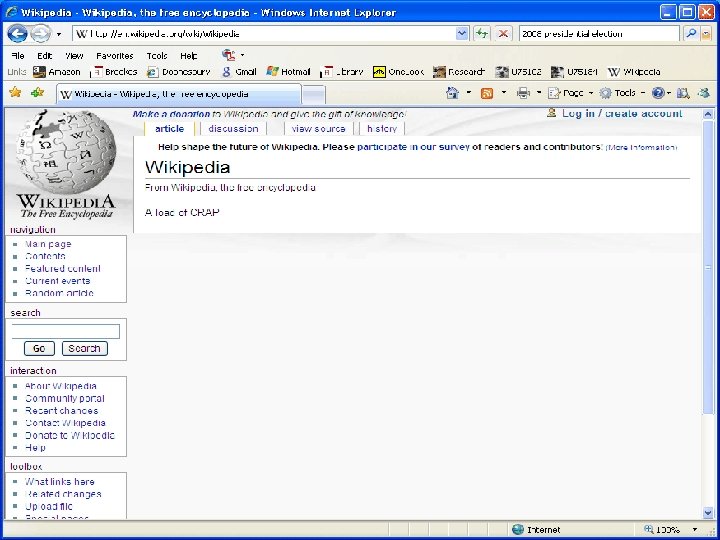Click the Wikipedia globe logo
The height and width of the screenshot is (540, 720).
pos(66,164)
